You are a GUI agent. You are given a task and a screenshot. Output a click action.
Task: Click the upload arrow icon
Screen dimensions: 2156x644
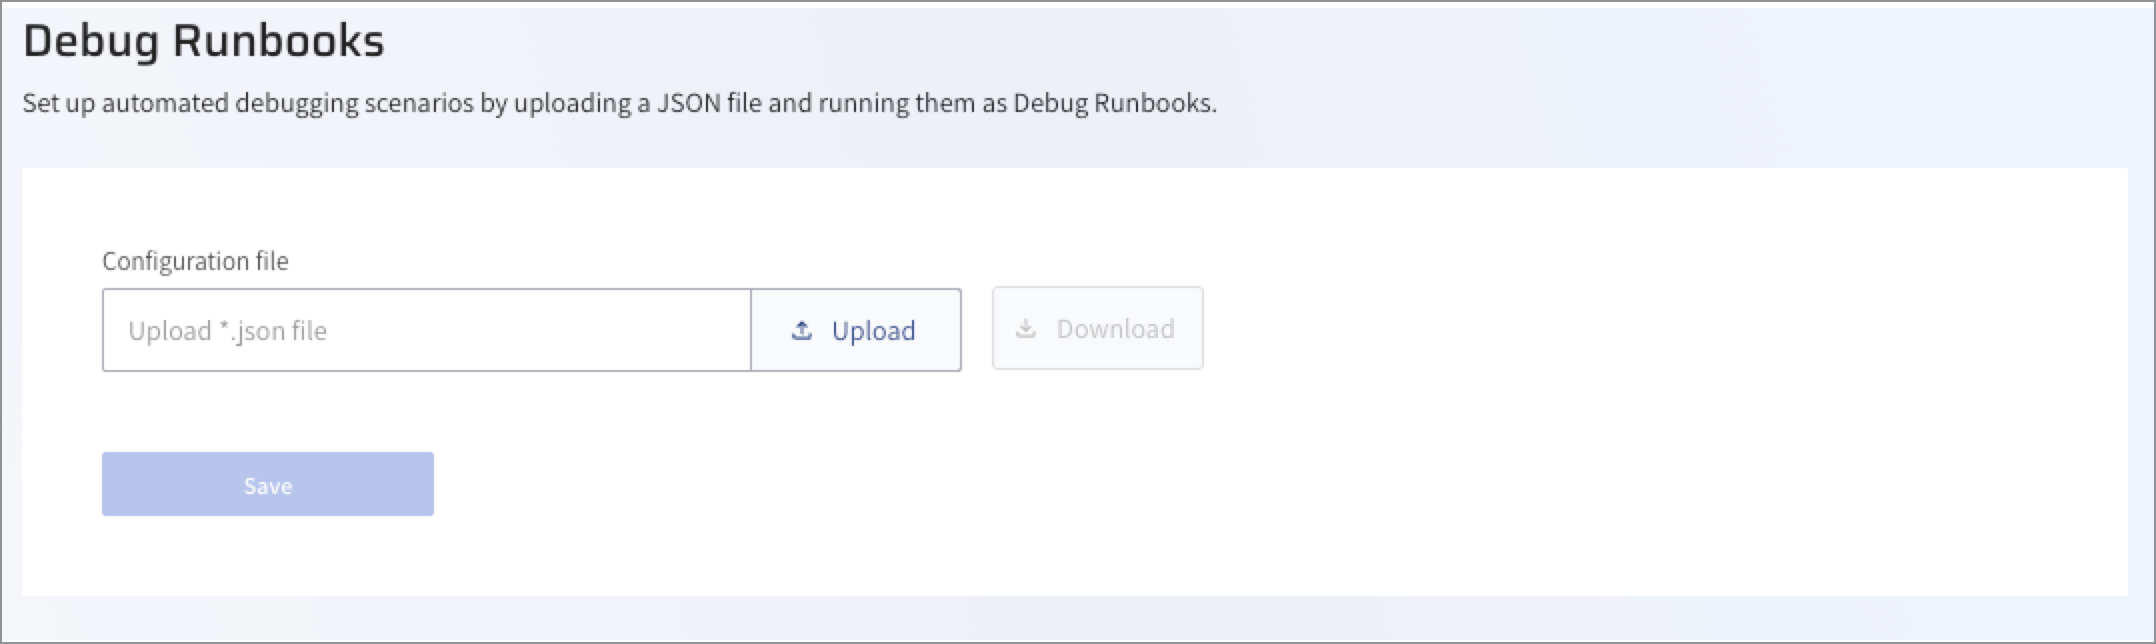[802, 330]
